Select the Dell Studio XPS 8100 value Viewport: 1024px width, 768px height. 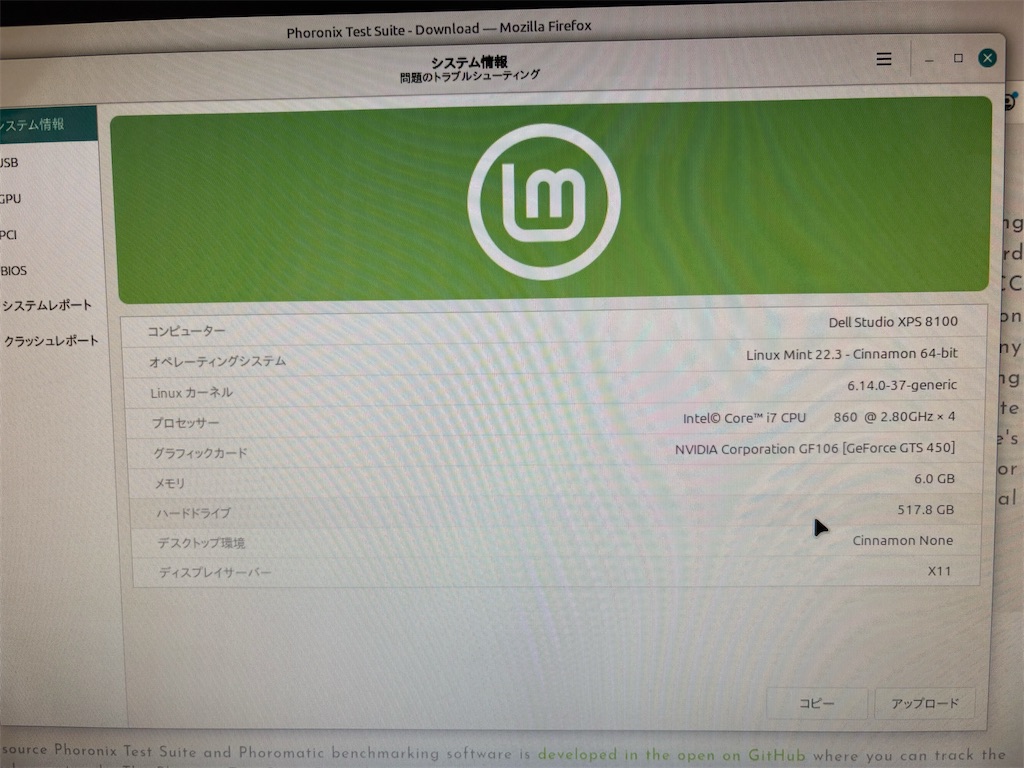click(893, 322)
